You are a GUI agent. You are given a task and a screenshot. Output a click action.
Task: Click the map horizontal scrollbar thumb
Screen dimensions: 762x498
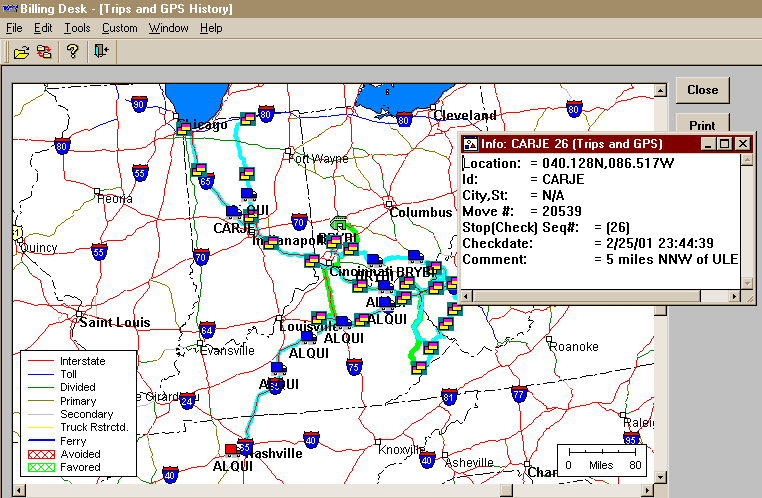click(506, 490)
